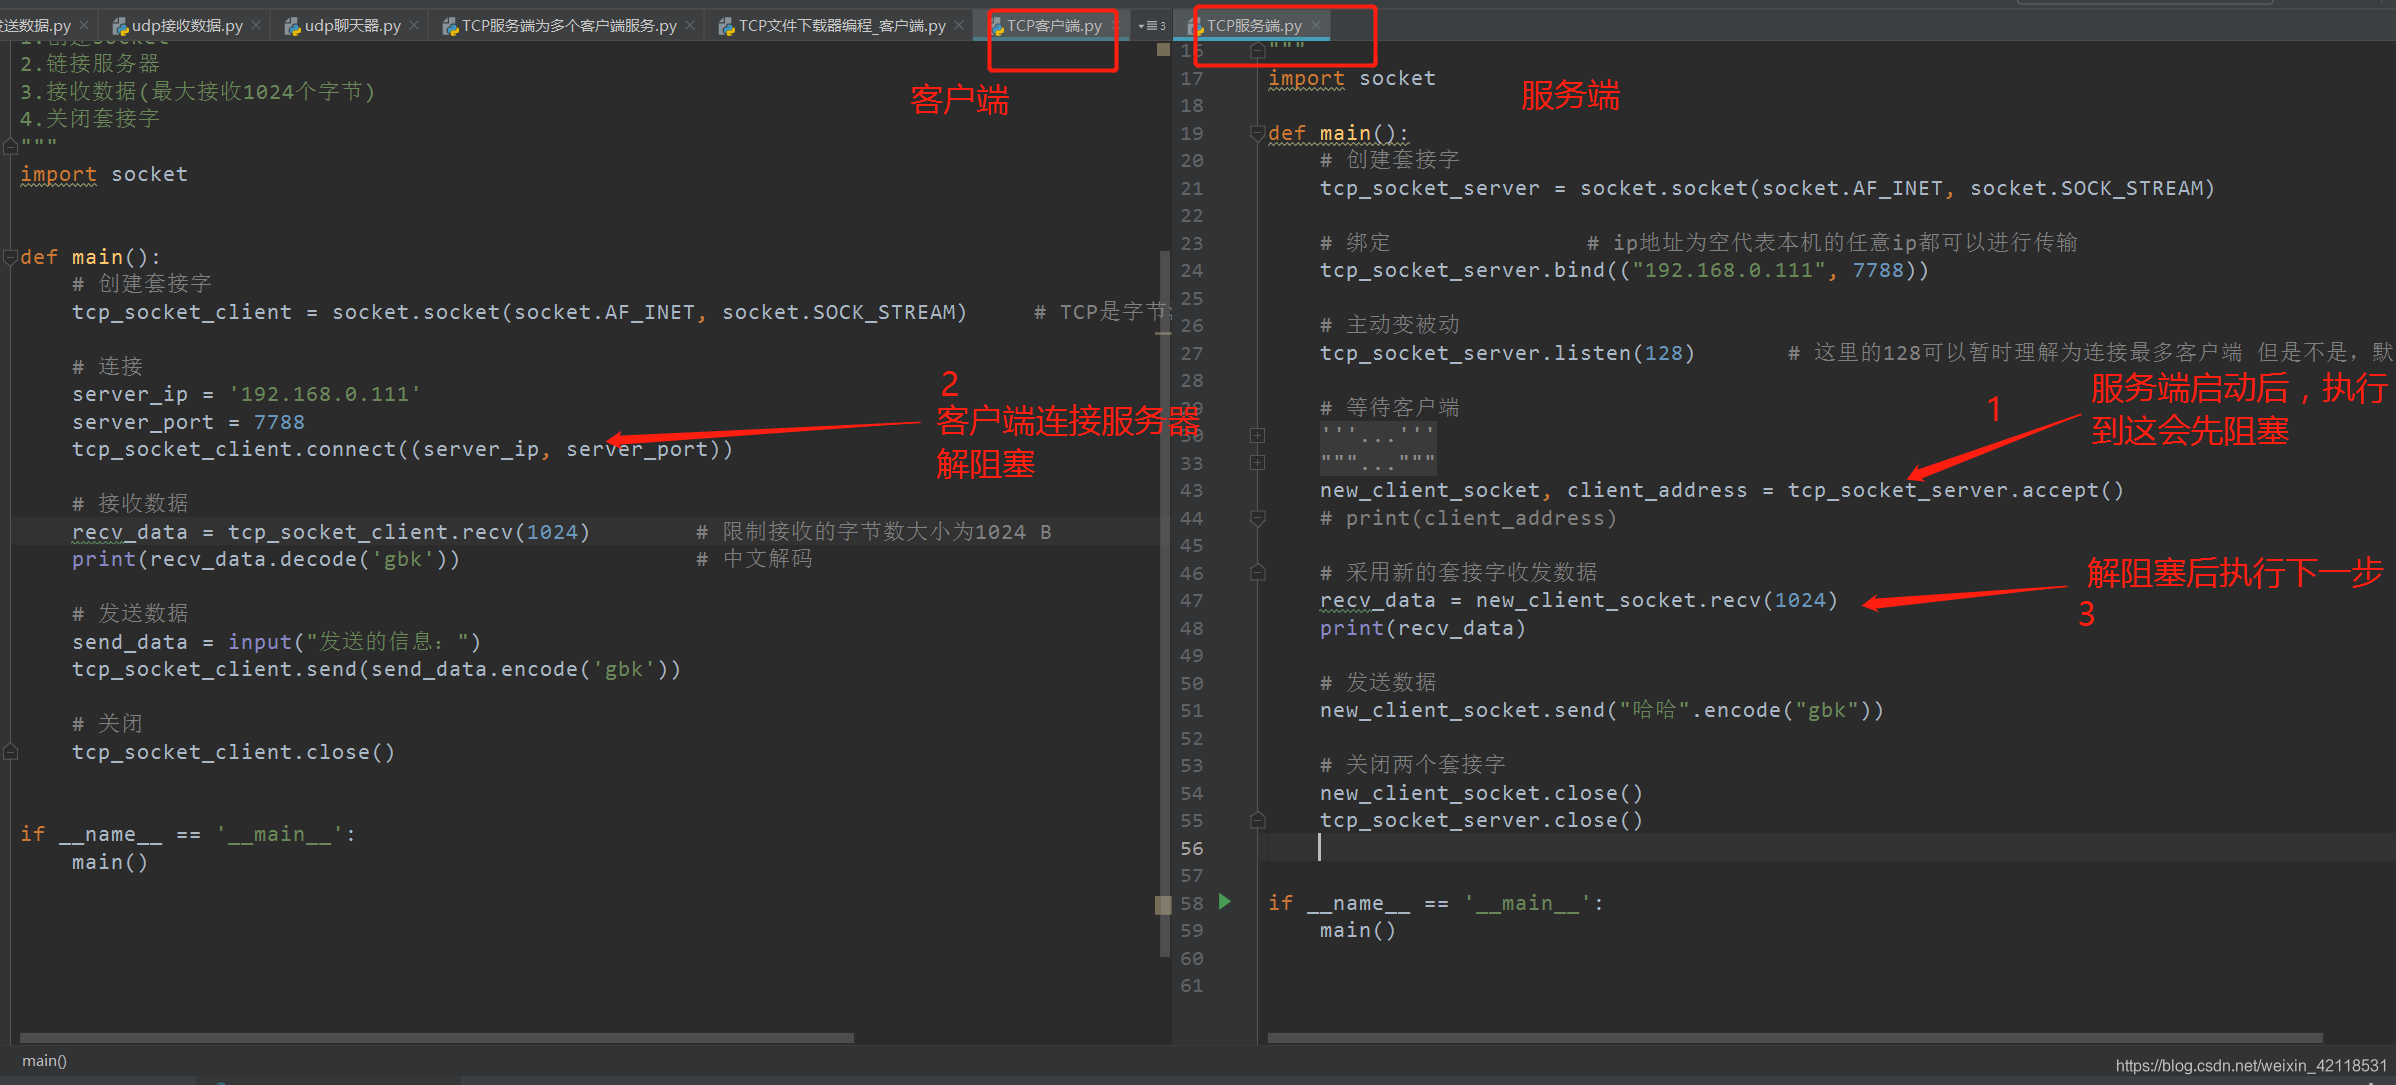The height and width of the screenshot is (1085, 2396).
Task: Click the tcp_socket_server.listen(128) line
Action: pyautogui.click(x=1507, y=353)
